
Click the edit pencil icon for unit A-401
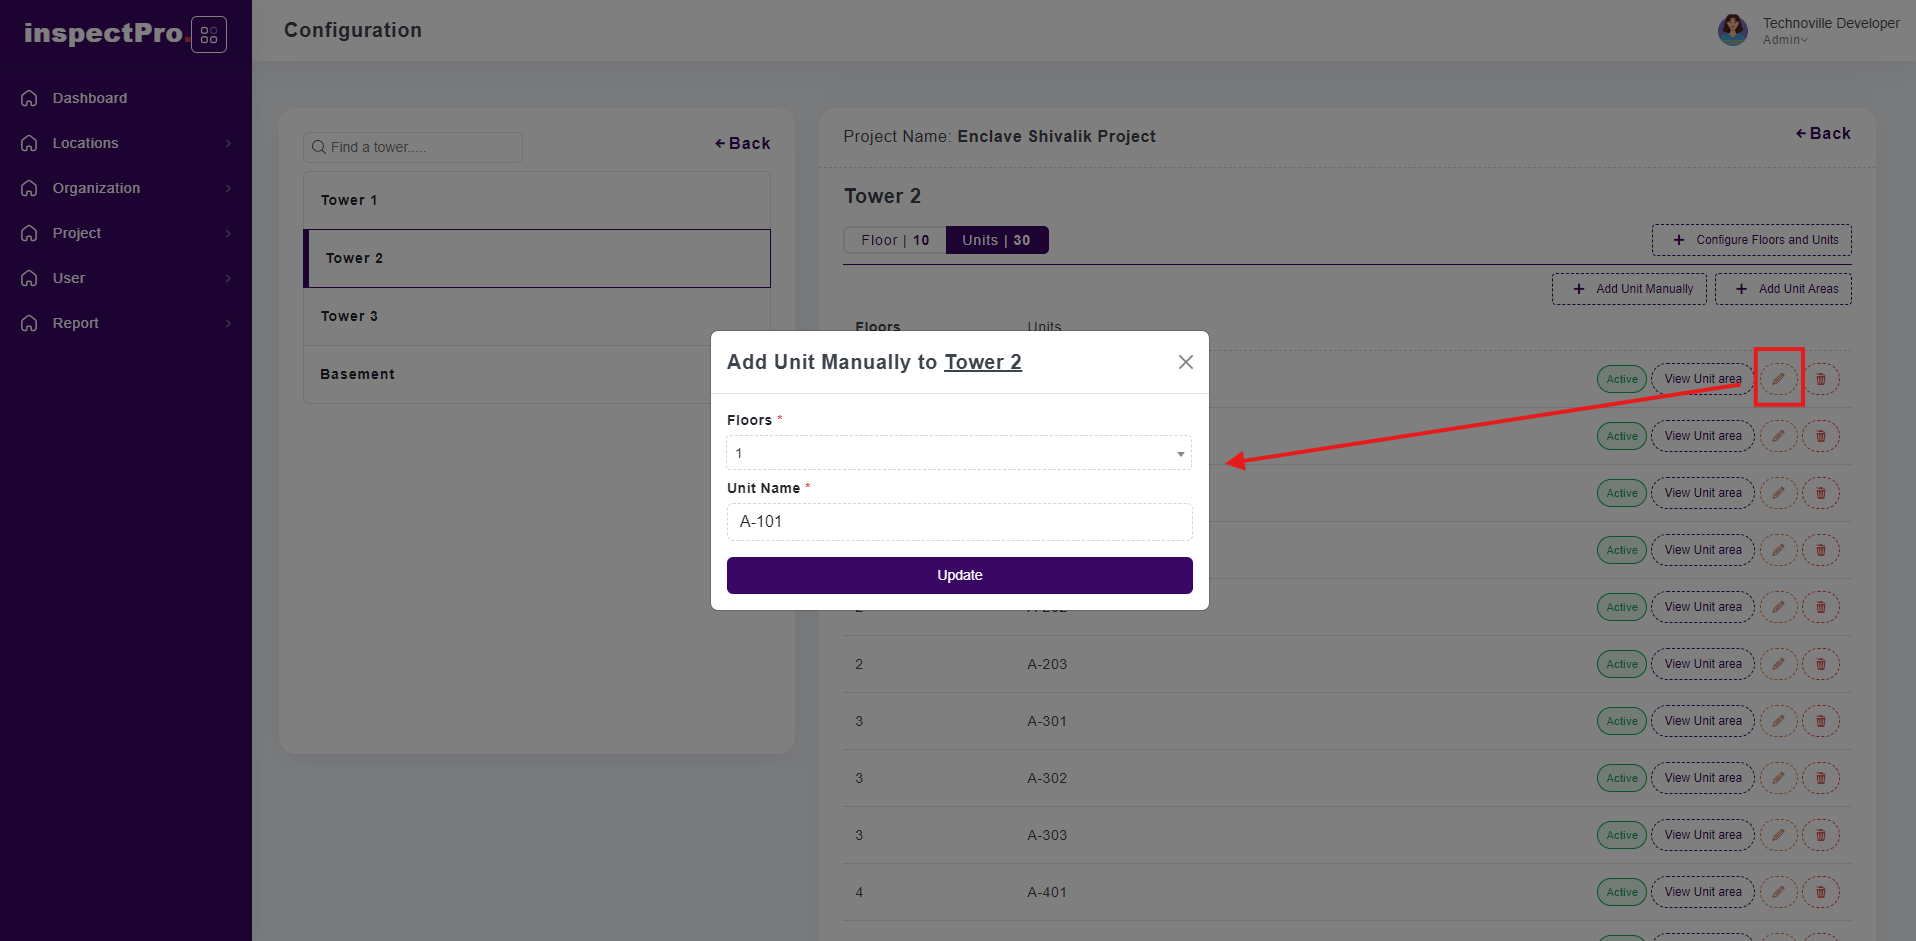pyautogui.click(x=1778, y=892)
